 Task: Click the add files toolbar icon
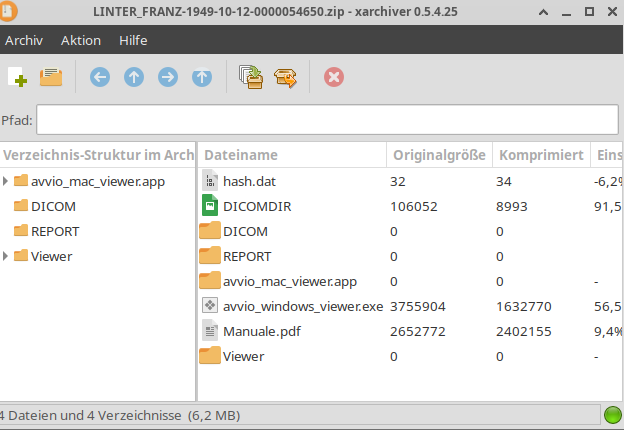tap(251, 77)
